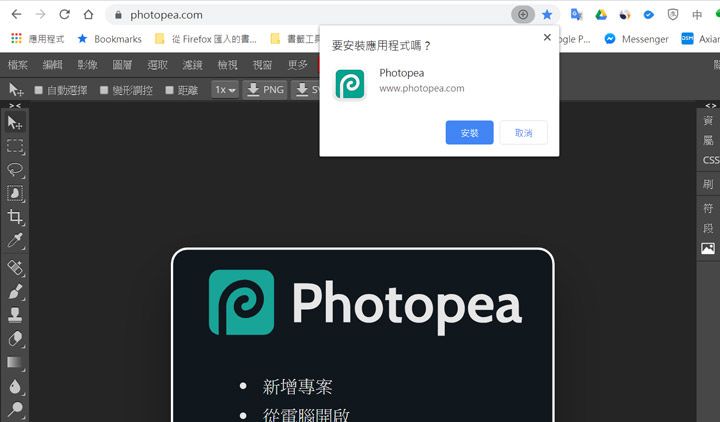Image resolution: width=720 pixels, height=422 pixels.
Task: Click 新增專案 new project link
Action: (x=297, y=387)
